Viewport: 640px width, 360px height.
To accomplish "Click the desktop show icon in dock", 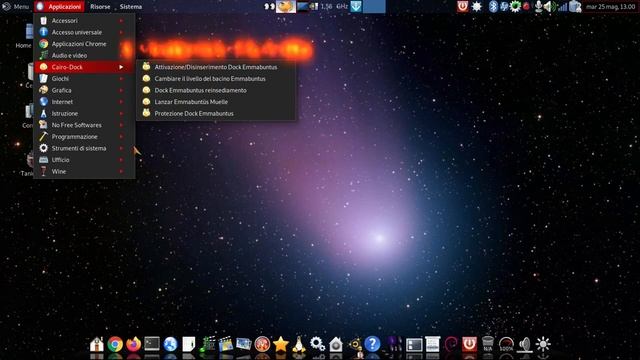I will (x=414, y=344).
